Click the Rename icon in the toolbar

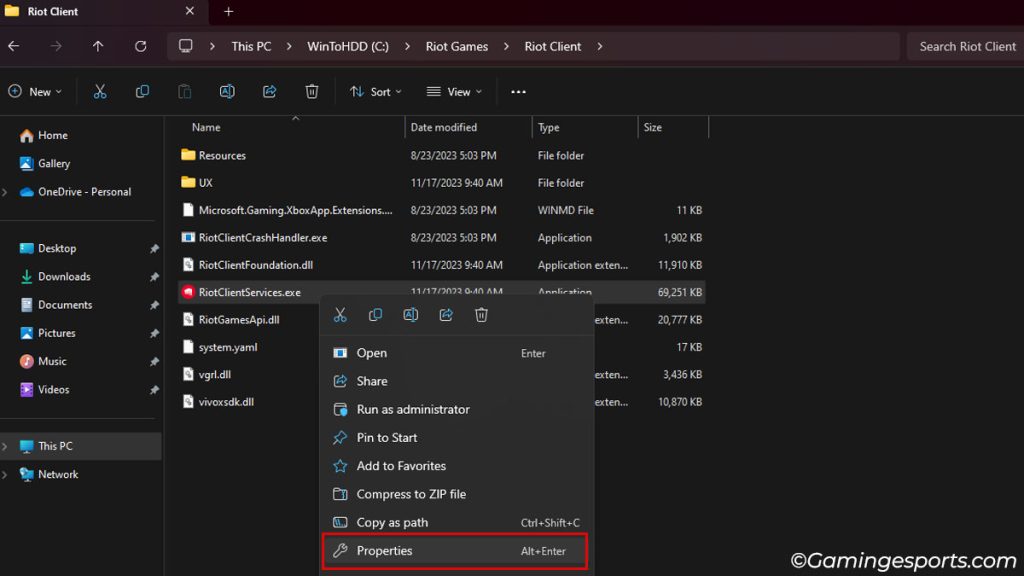click(227, 92)
